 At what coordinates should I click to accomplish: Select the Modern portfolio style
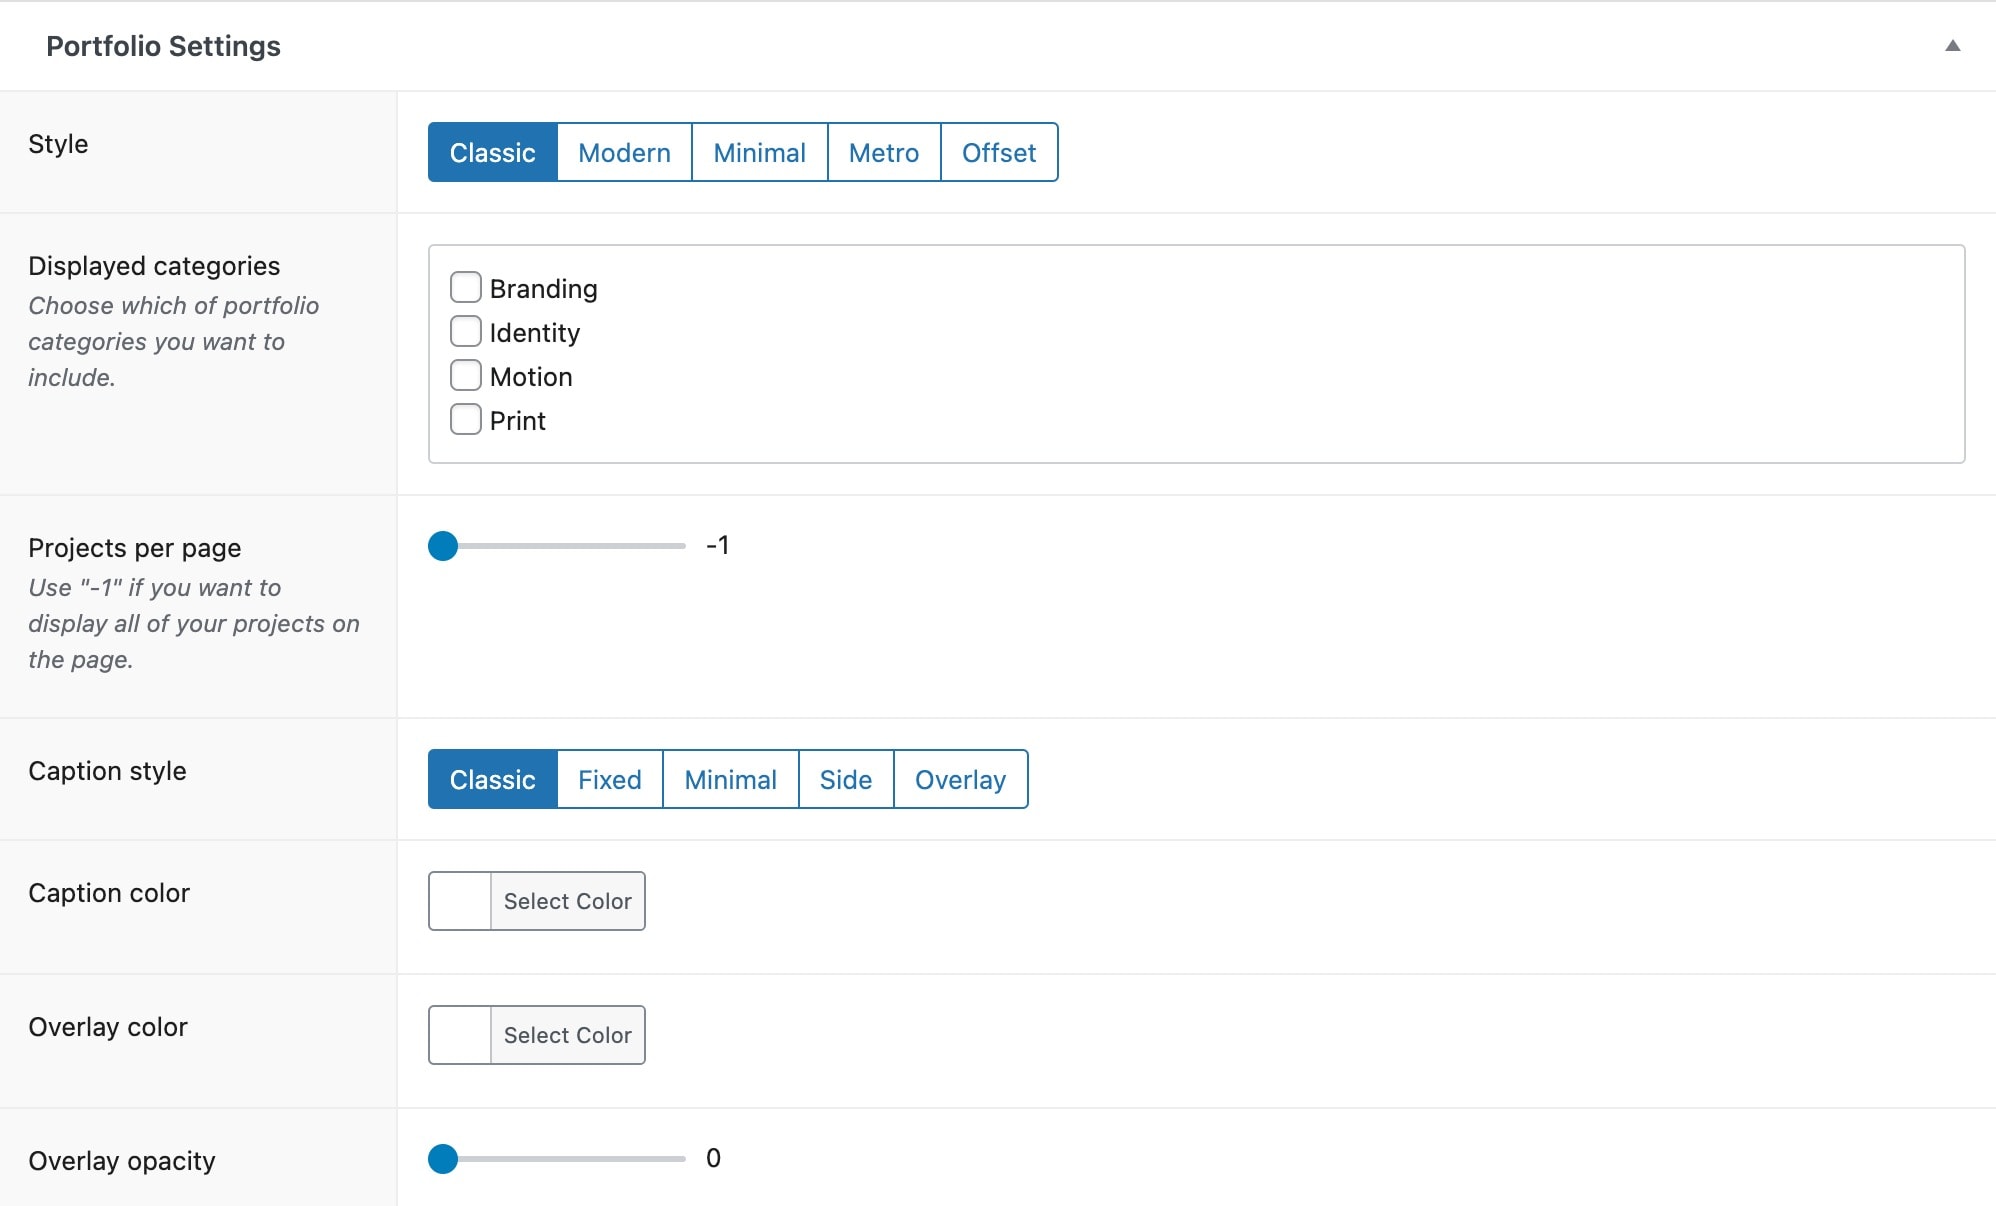tap(624, 152)
